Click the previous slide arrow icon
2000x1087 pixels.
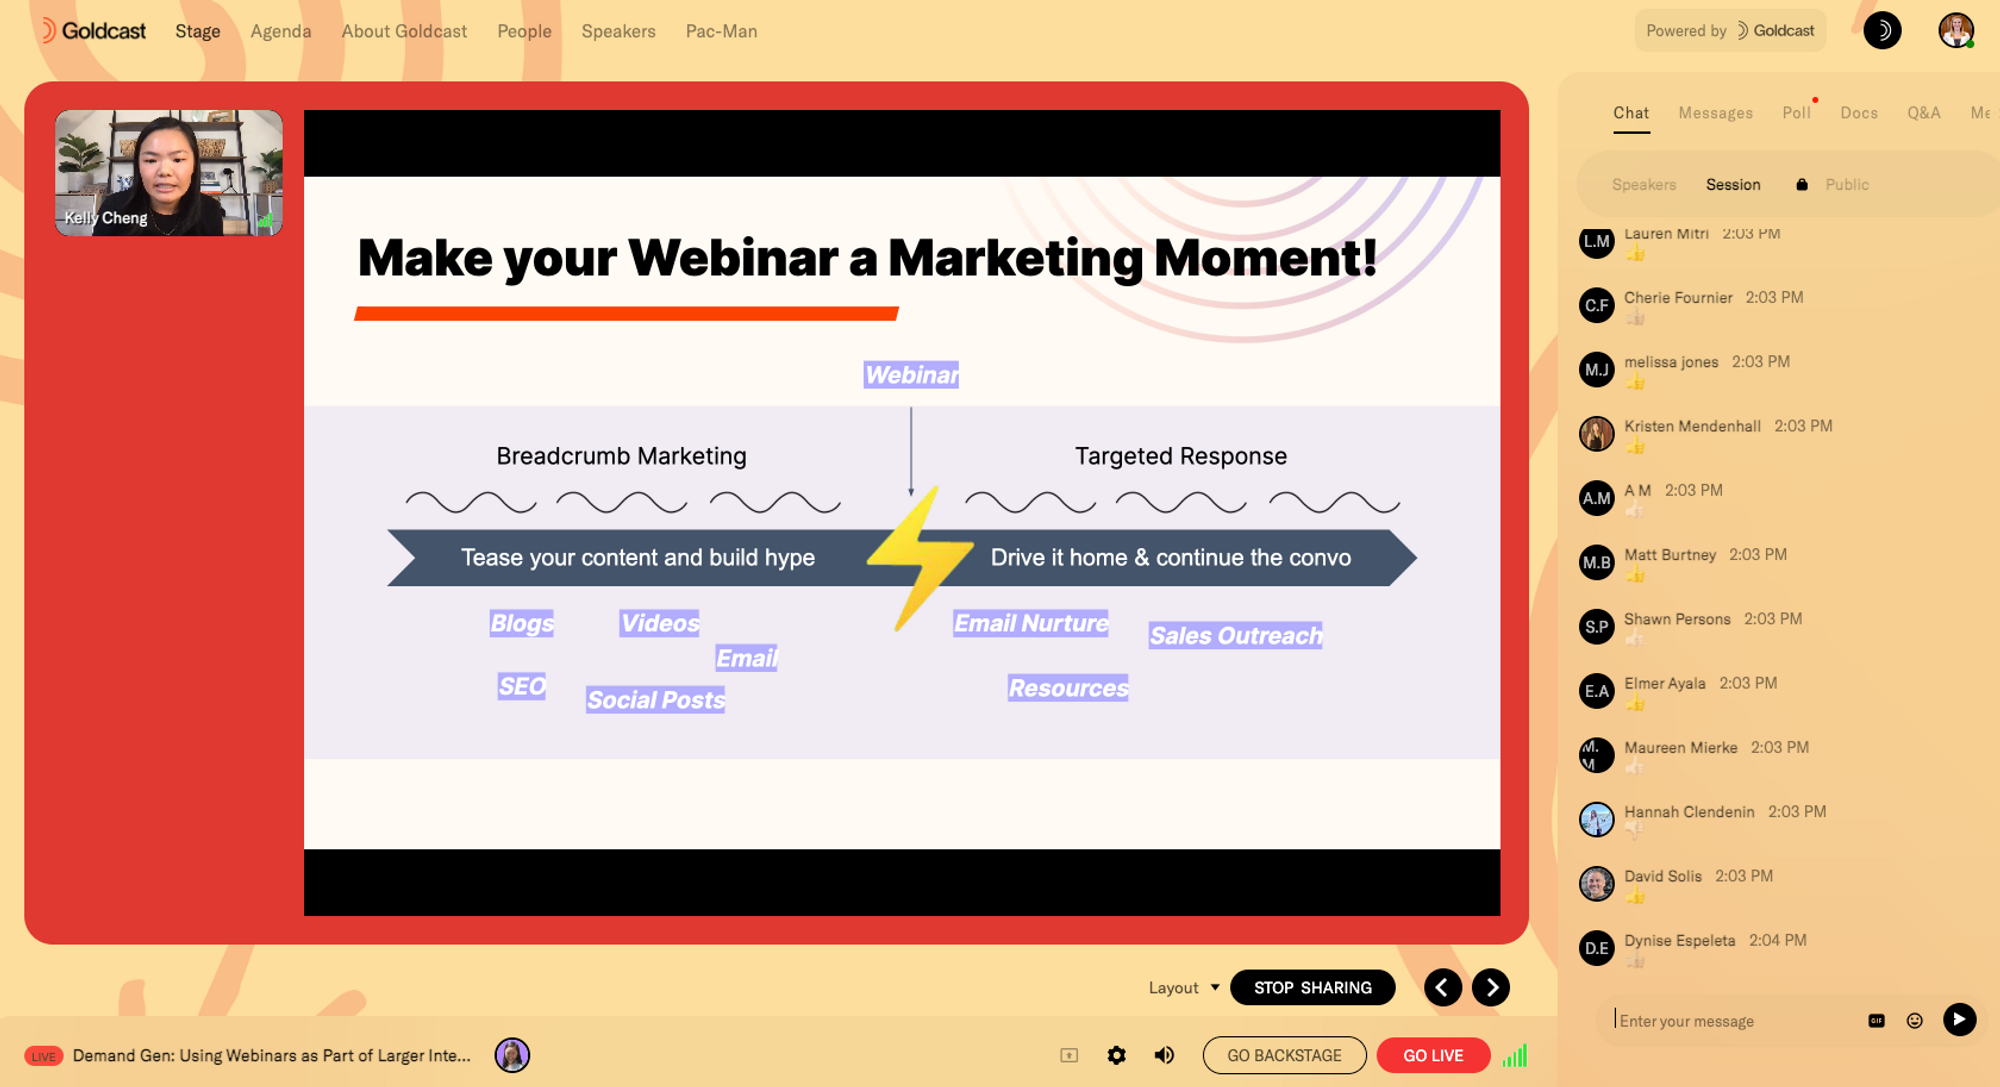[x=1443, y=988]
